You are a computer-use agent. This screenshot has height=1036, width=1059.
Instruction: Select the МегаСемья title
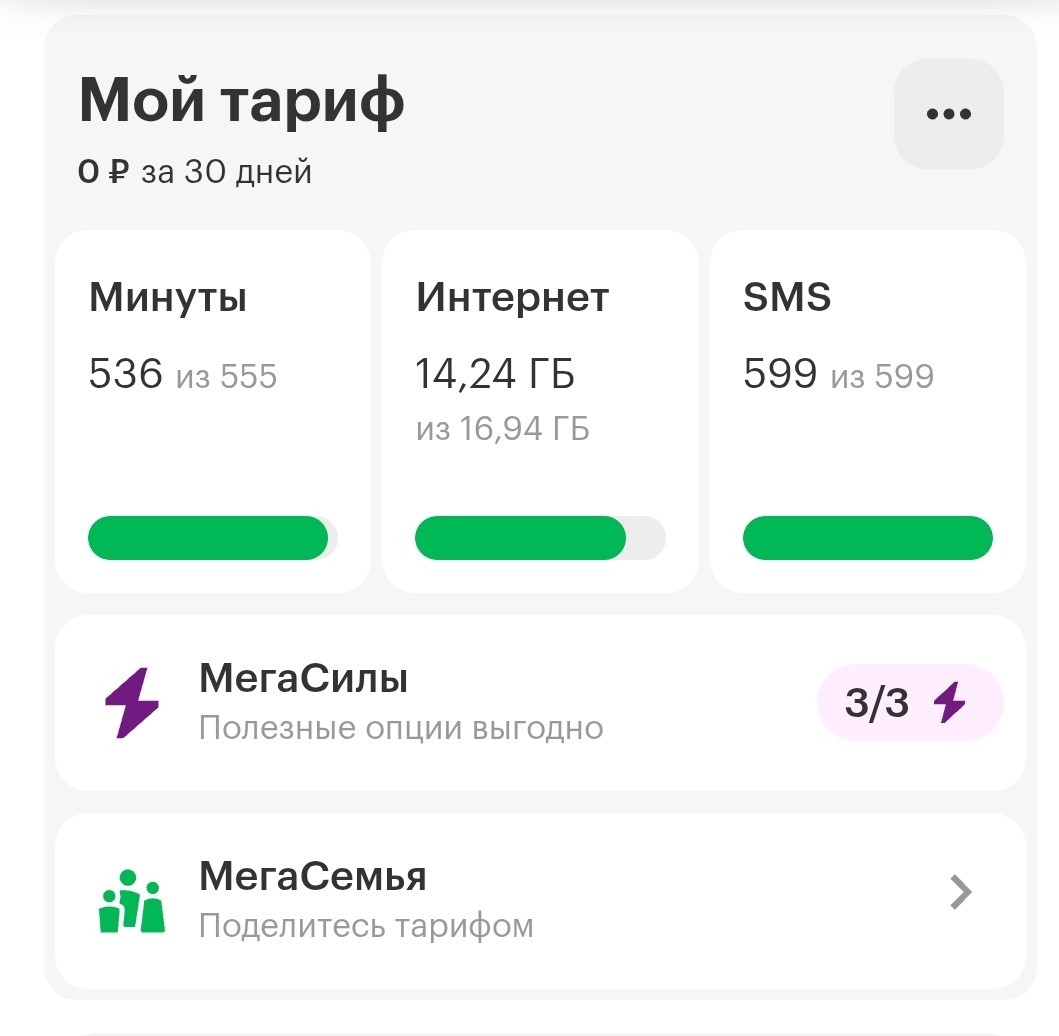(x=312, y=877)
